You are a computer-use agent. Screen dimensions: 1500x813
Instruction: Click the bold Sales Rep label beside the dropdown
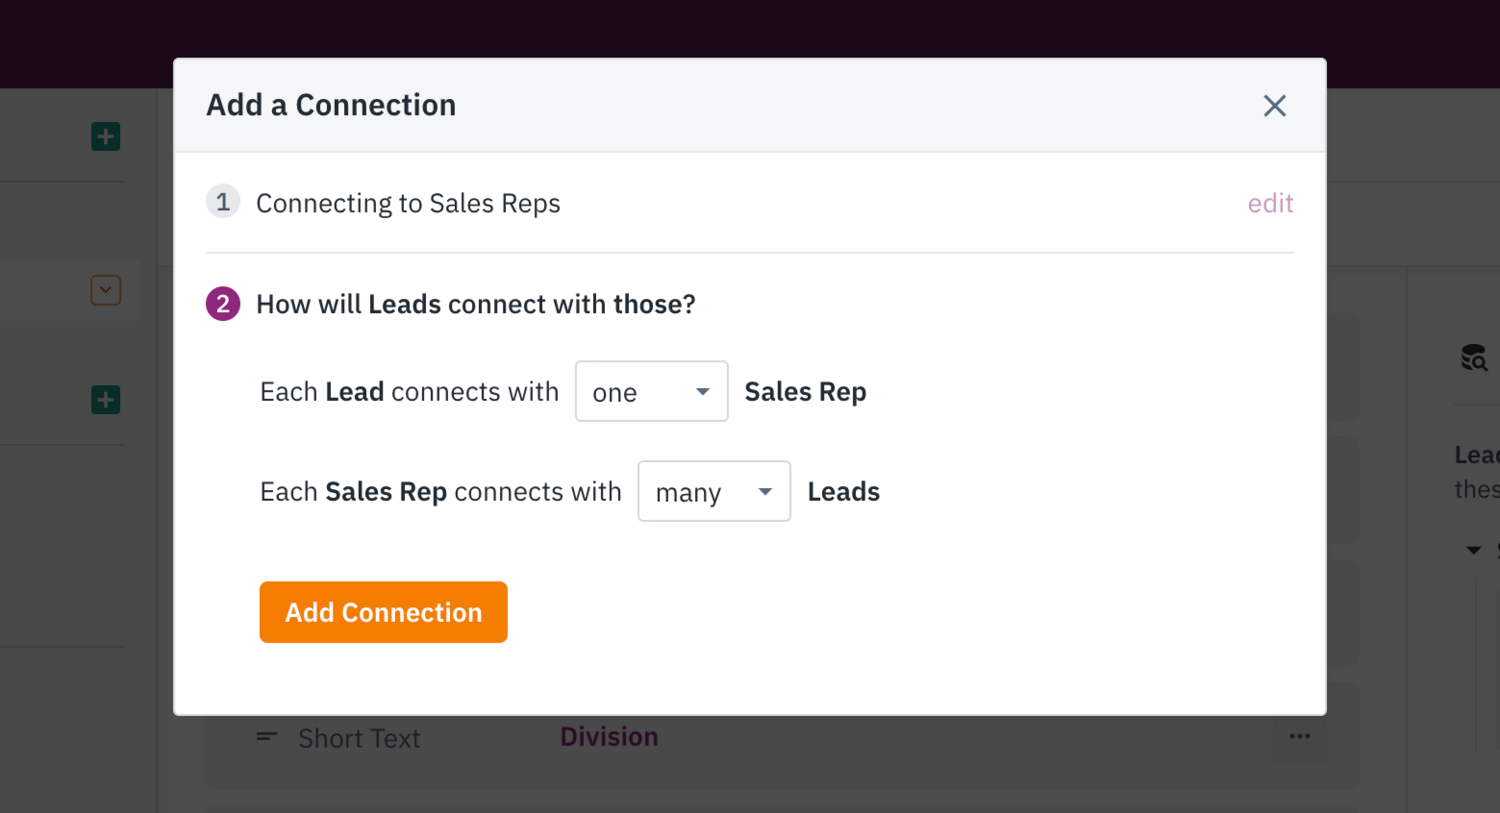[805, 391]
